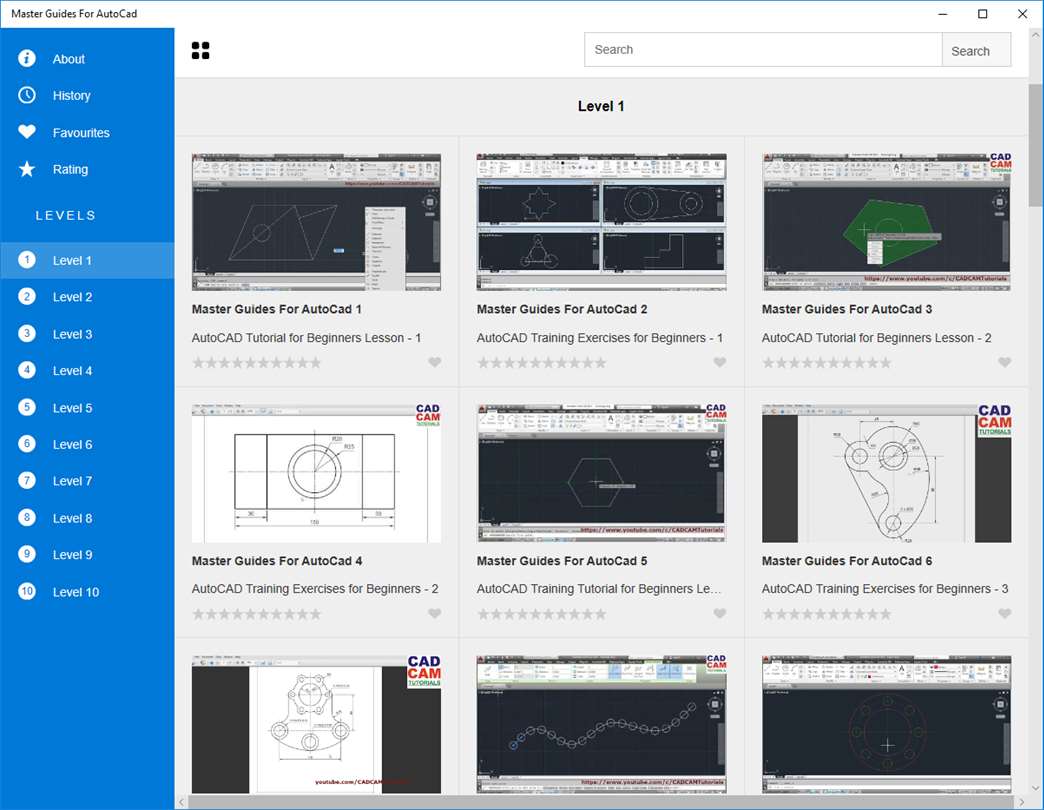Open the About info icon
Image resolution: width=1044 pixels, height=810 pixels.
click(x=27, y=59)
